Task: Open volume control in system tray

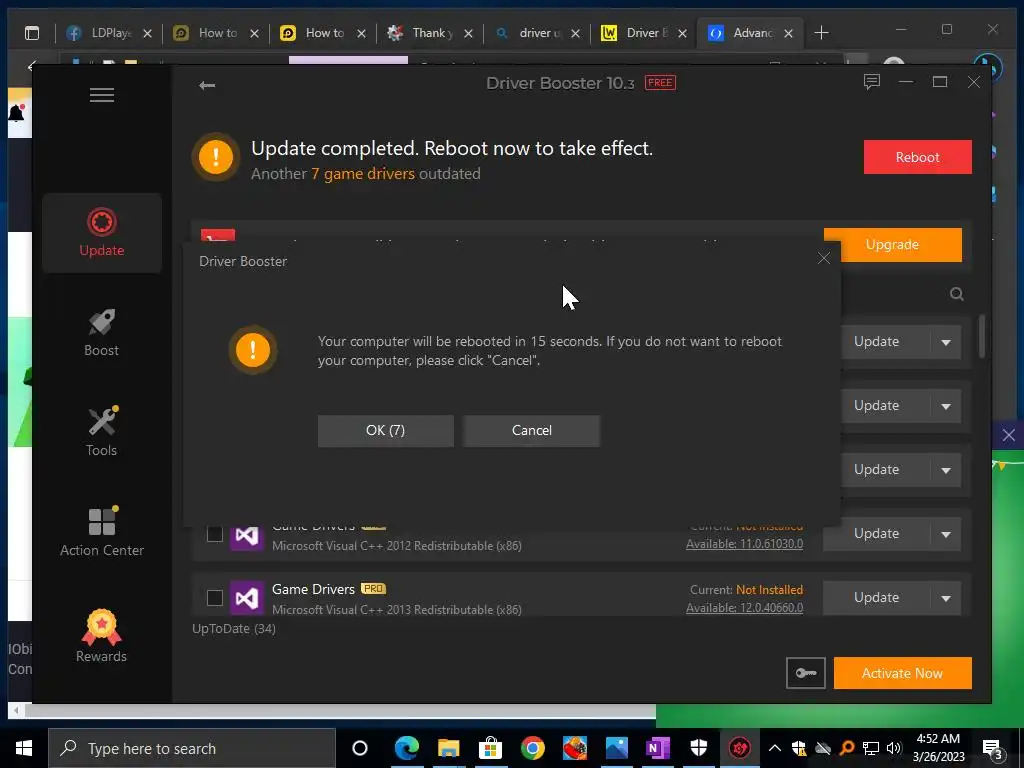Action: [x=894, y=748]
